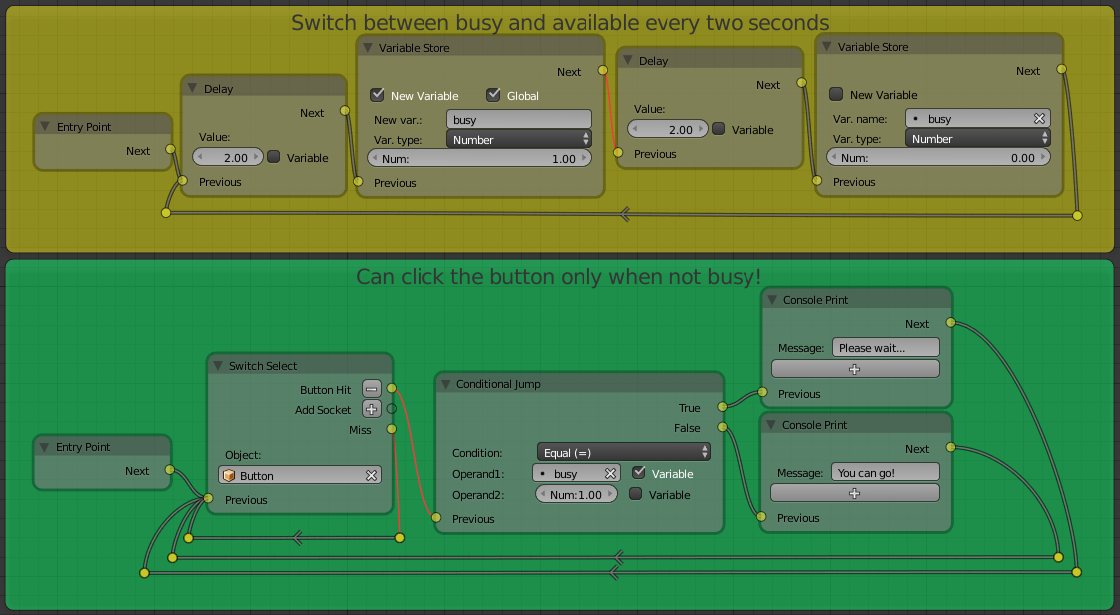1120x615 pixels.
Task: Enable Variable checkbox for Operand2
Action: 635,495
